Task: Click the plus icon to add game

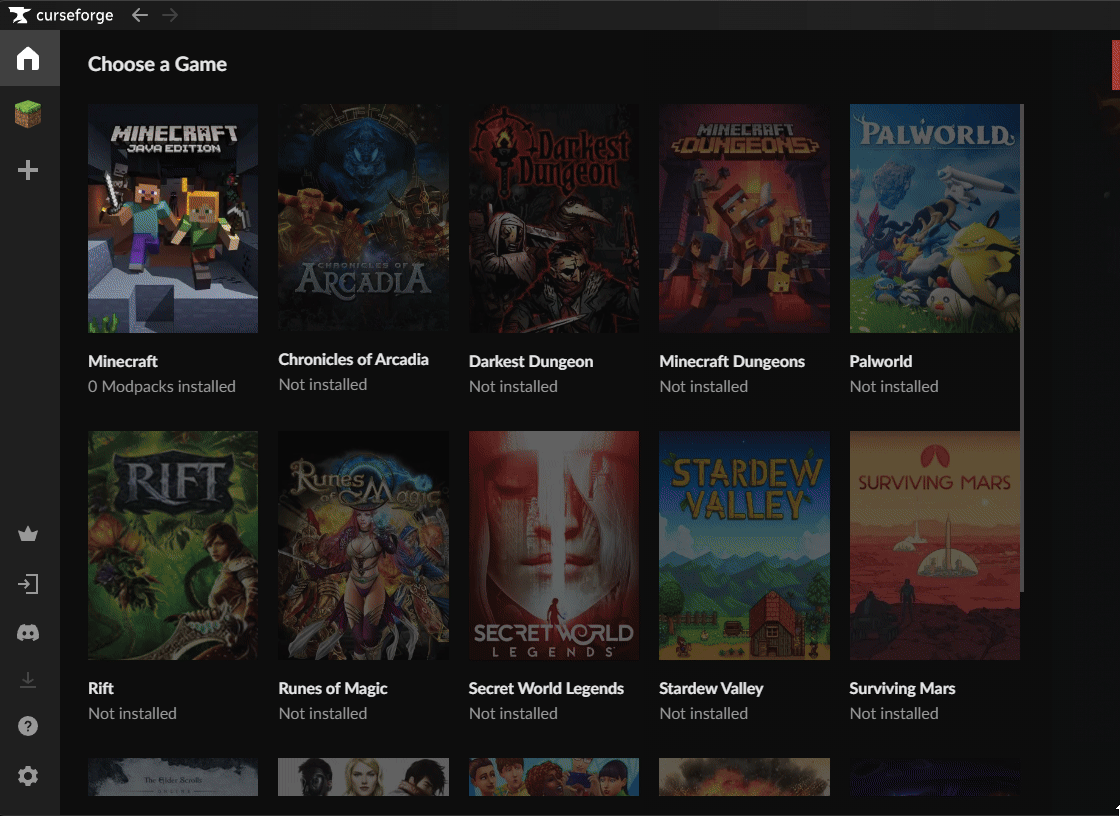Action: pyautogui.click(x=28, y=170)
